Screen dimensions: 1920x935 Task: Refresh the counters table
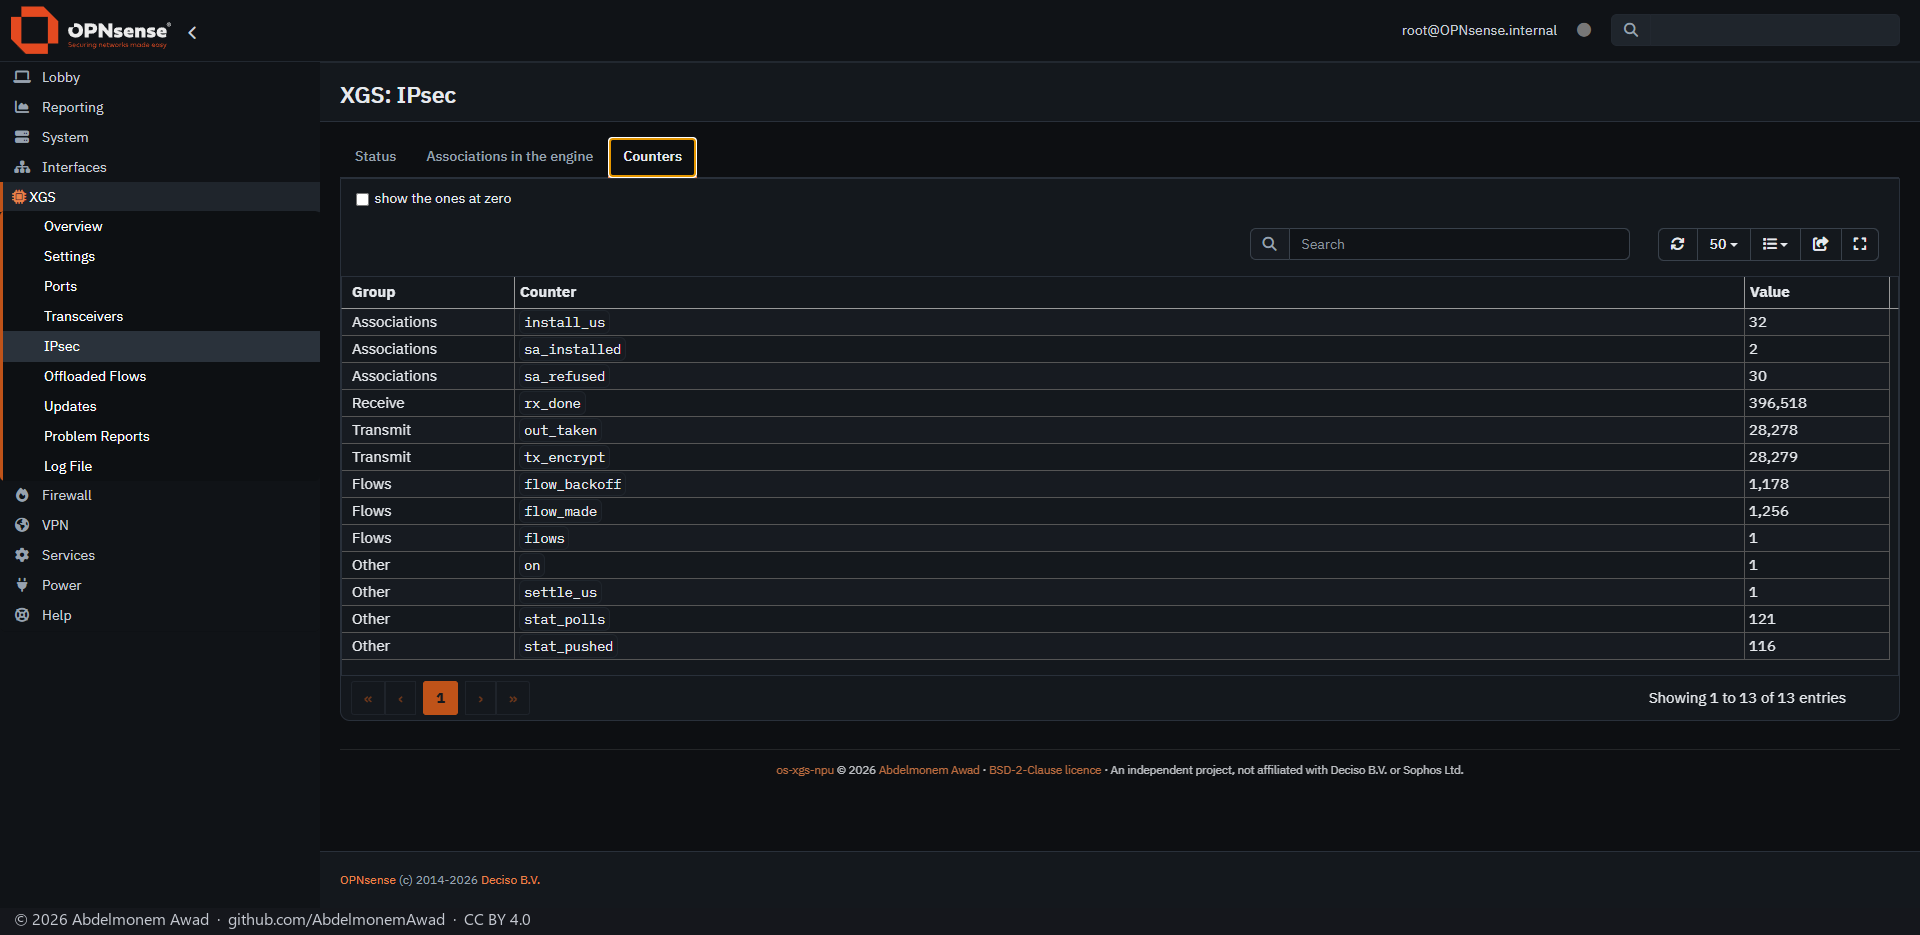(x=1678, y=244)
